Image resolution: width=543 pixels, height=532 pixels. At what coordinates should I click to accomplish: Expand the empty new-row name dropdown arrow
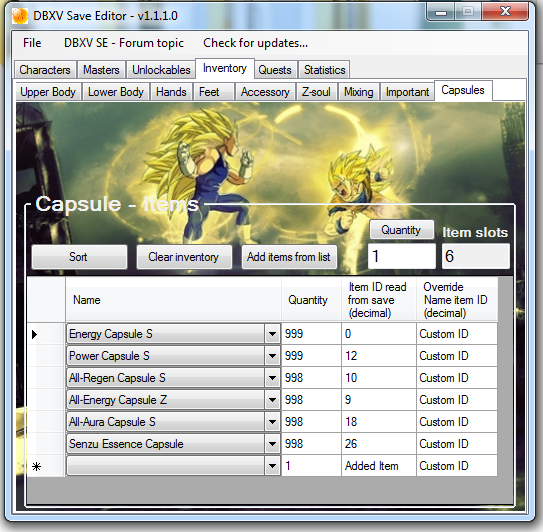pos(273,466)
